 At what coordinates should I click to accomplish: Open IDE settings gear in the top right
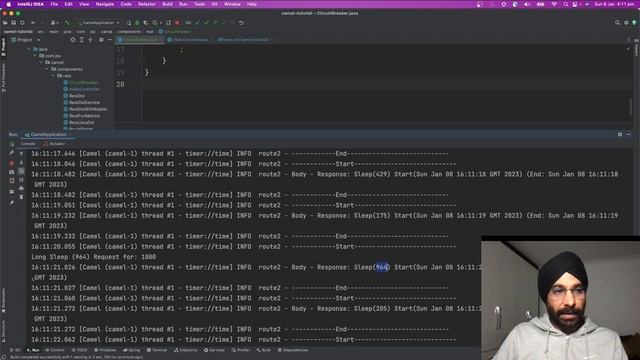pyautogui.click(x=626, y=23)
